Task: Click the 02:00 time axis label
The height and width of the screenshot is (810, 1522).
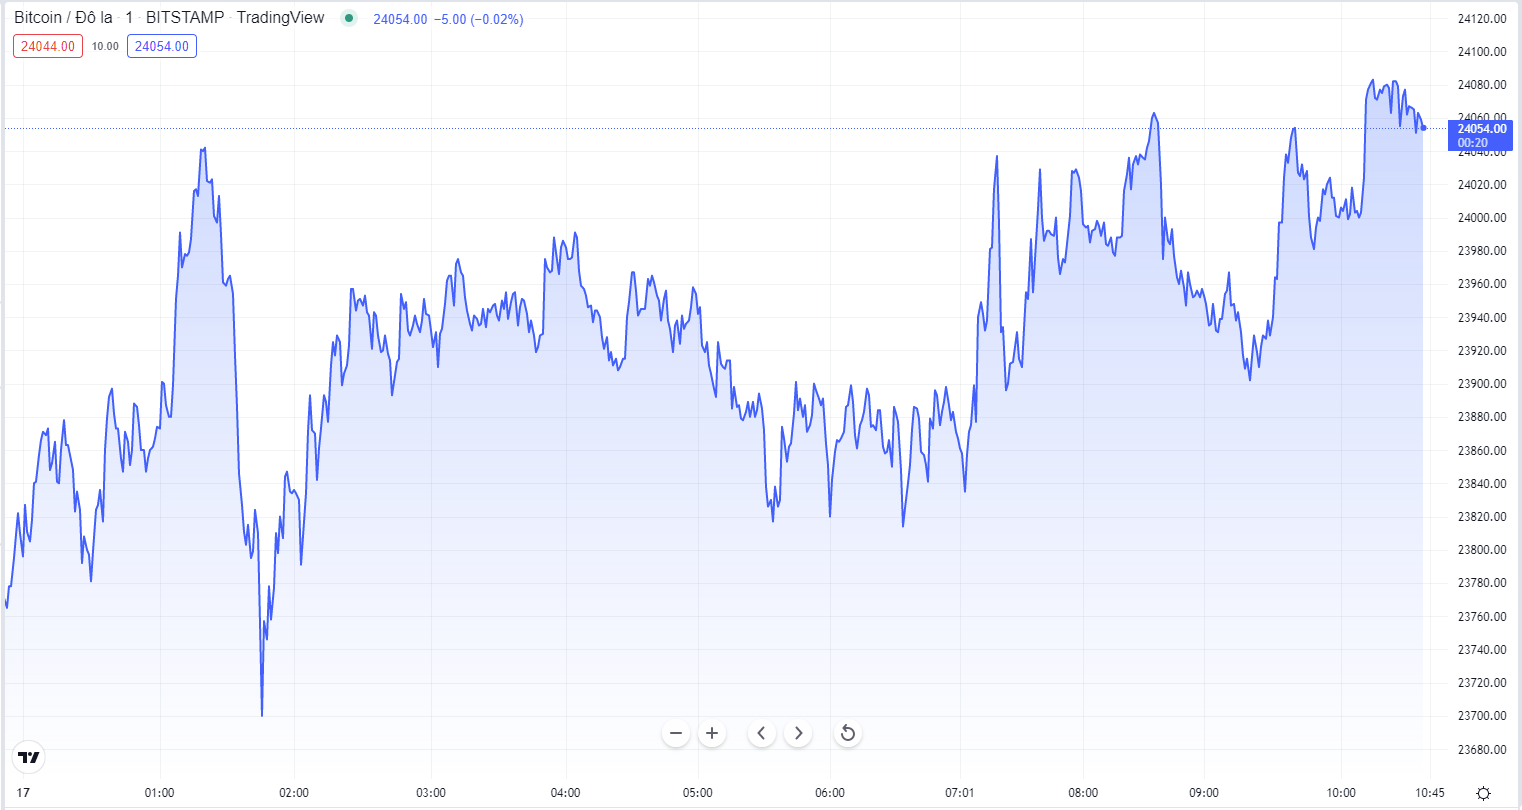Action: [294, 793]
